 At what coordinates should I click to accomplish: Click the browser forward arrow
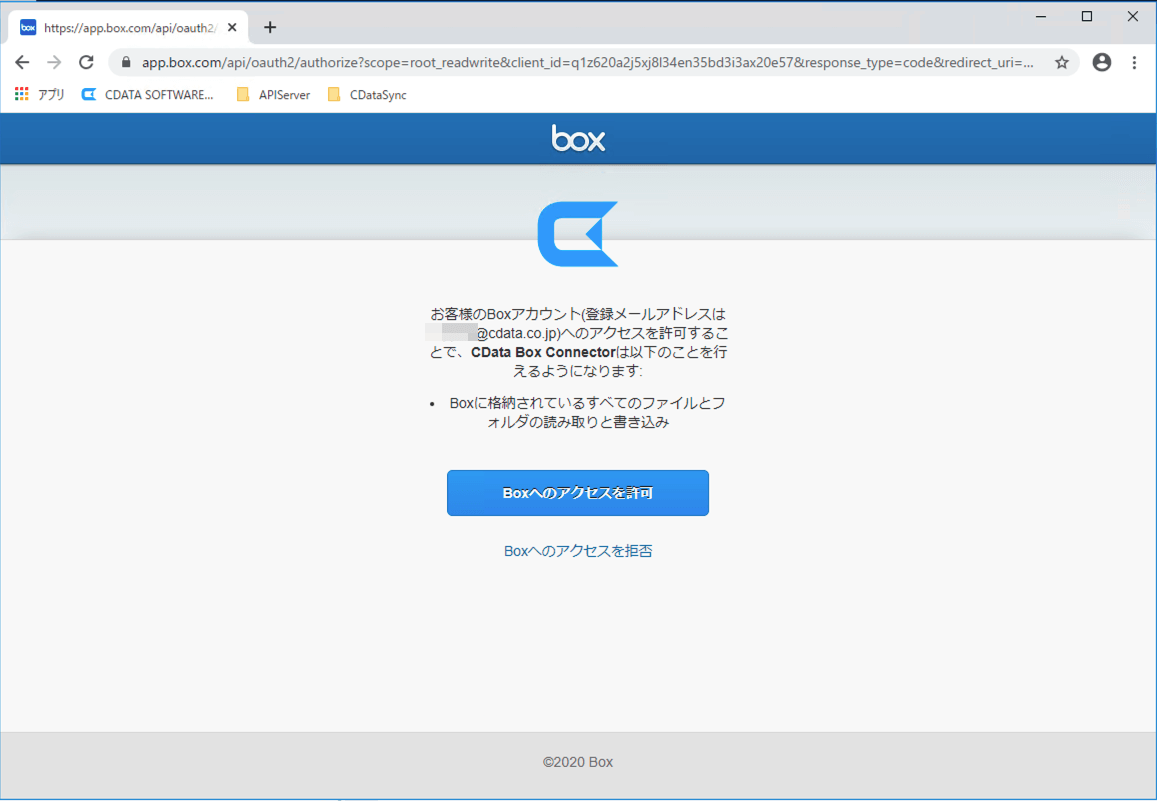coord(54,63)
